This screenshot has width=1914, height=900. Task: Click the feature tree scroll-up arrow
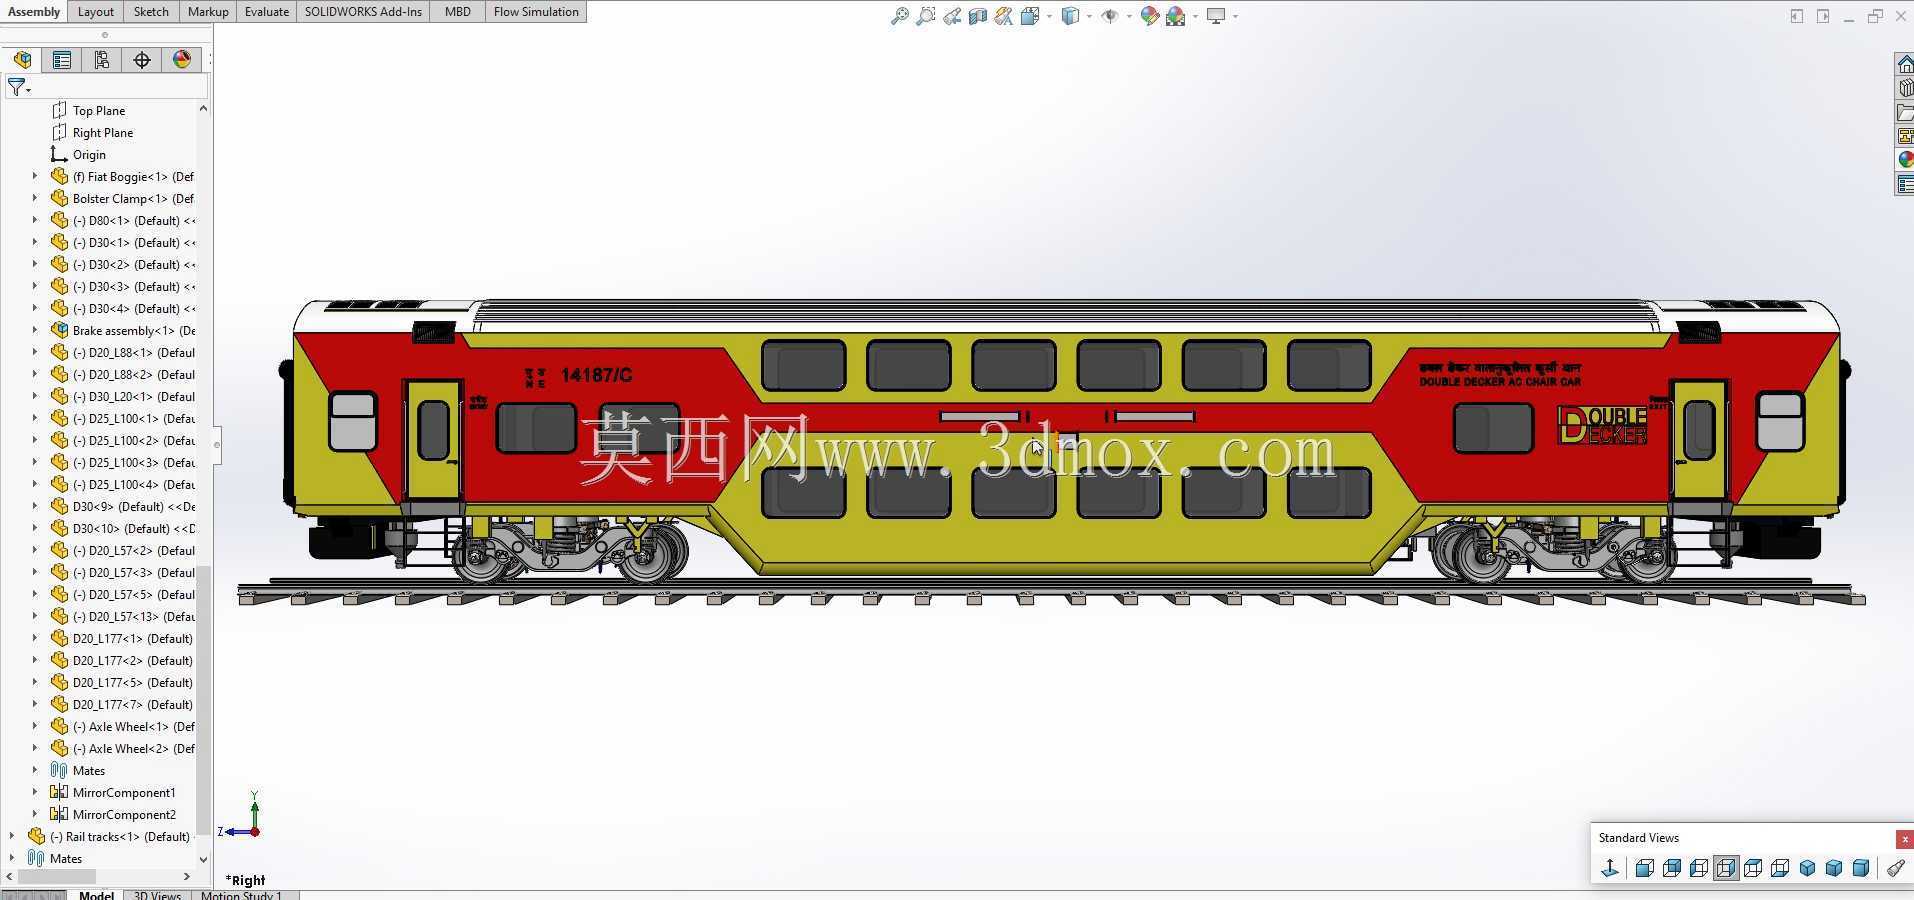click(203, 108)
